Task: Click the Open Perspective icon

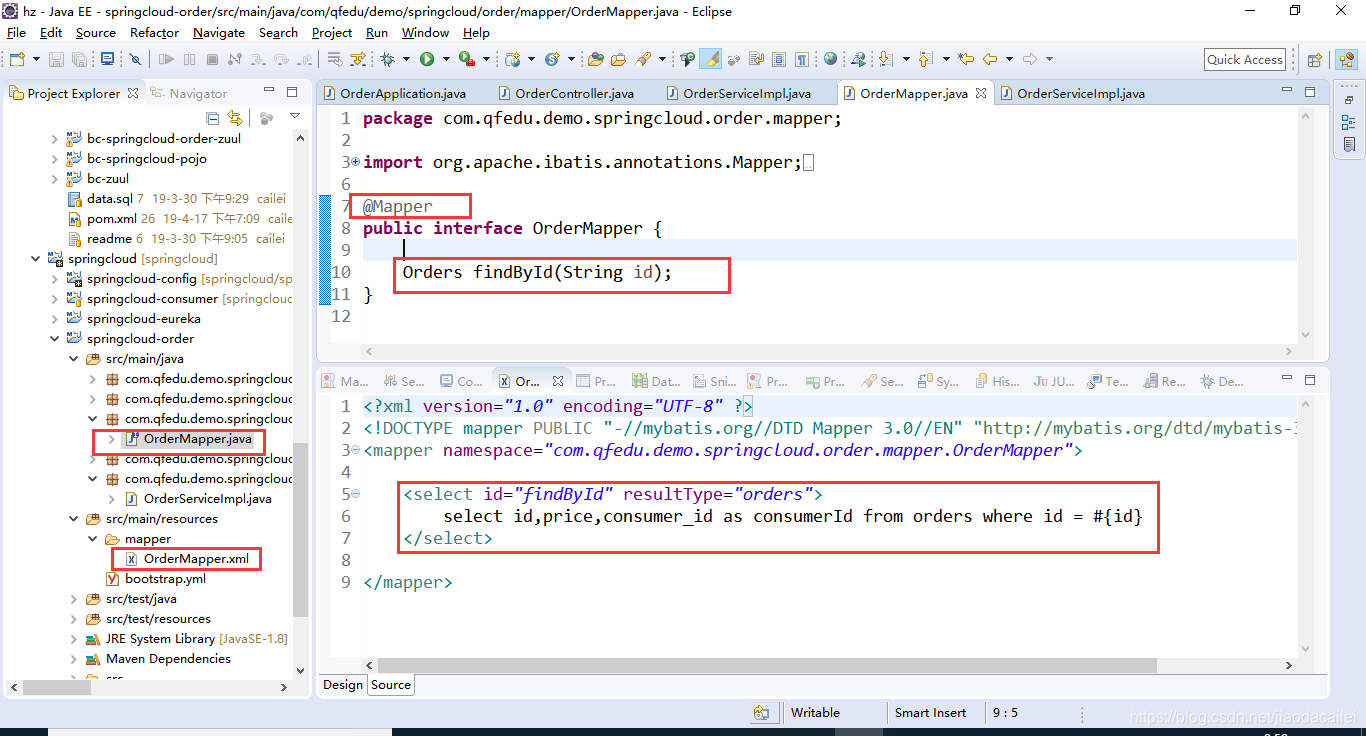Action: (x=1314, y=60)
